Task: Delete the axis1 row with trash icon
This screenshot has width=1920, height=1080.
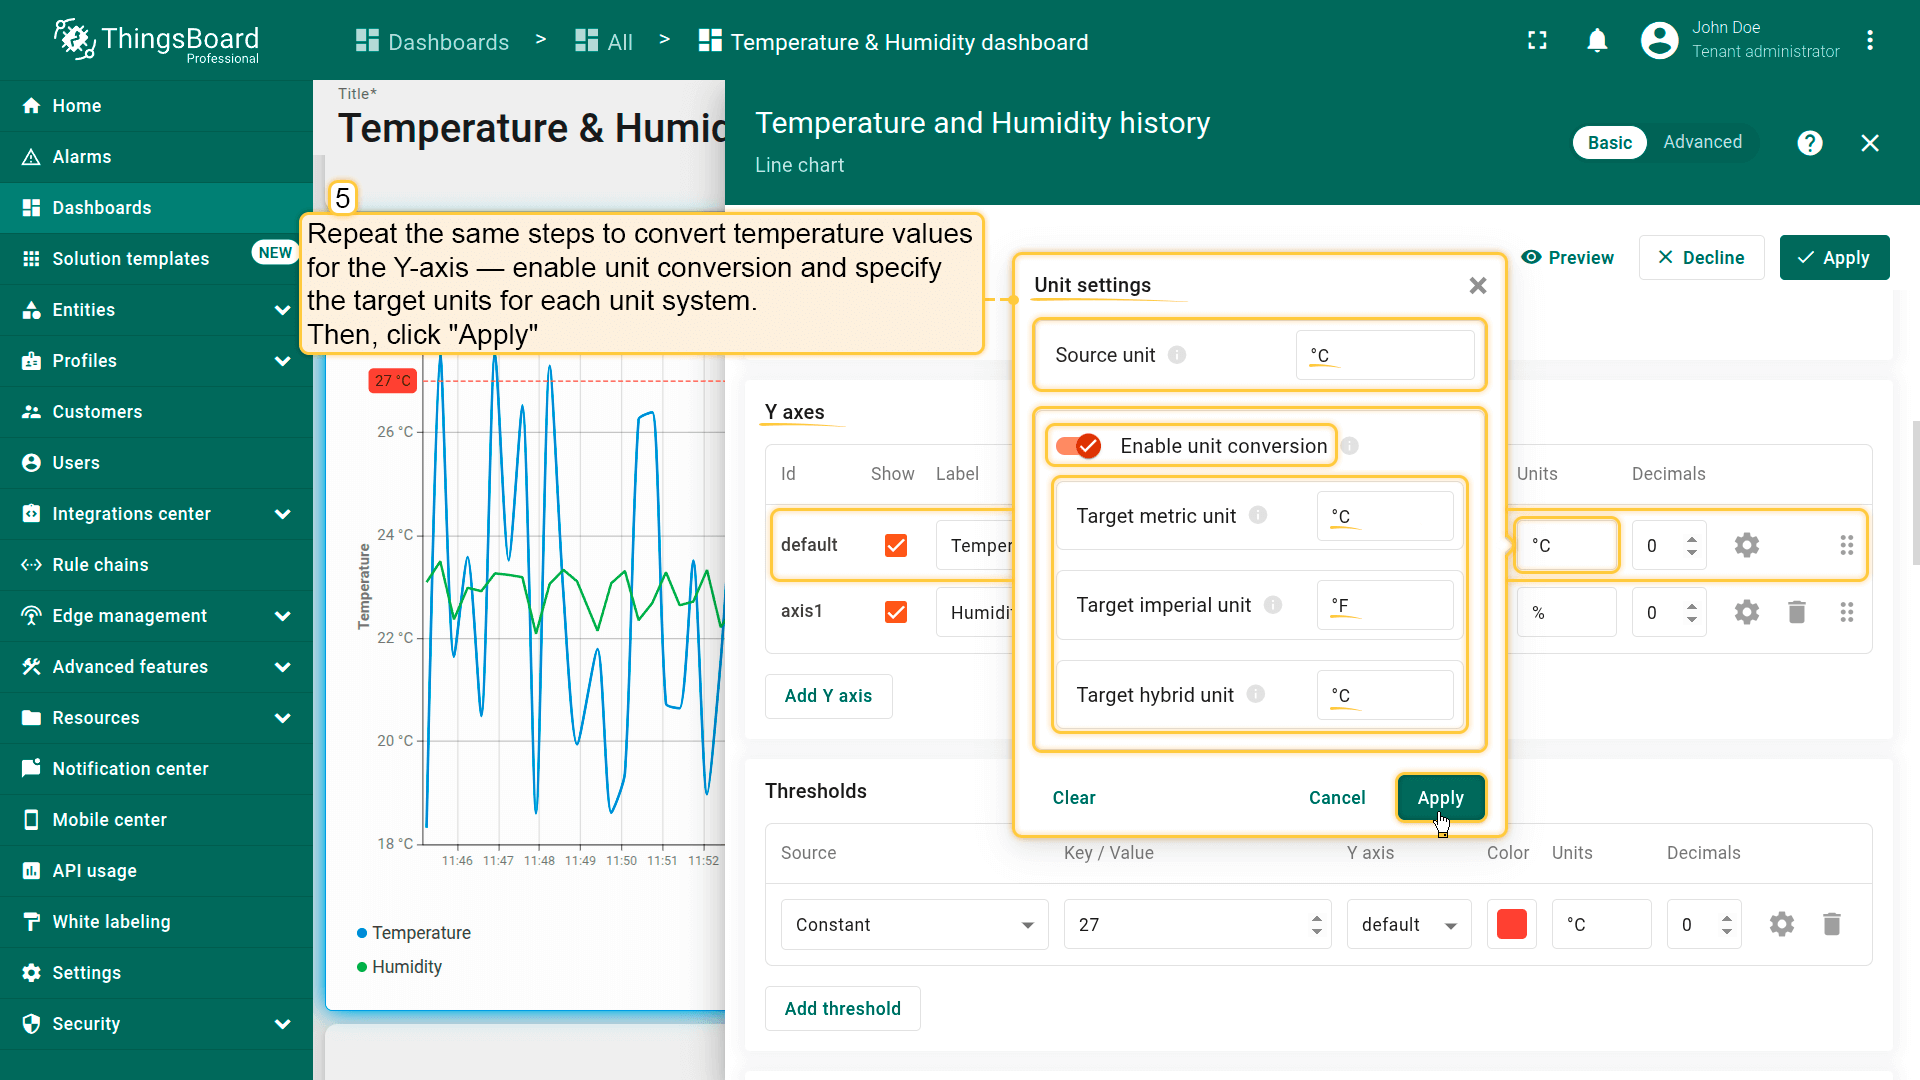Action: click(x=1796, y=612)
